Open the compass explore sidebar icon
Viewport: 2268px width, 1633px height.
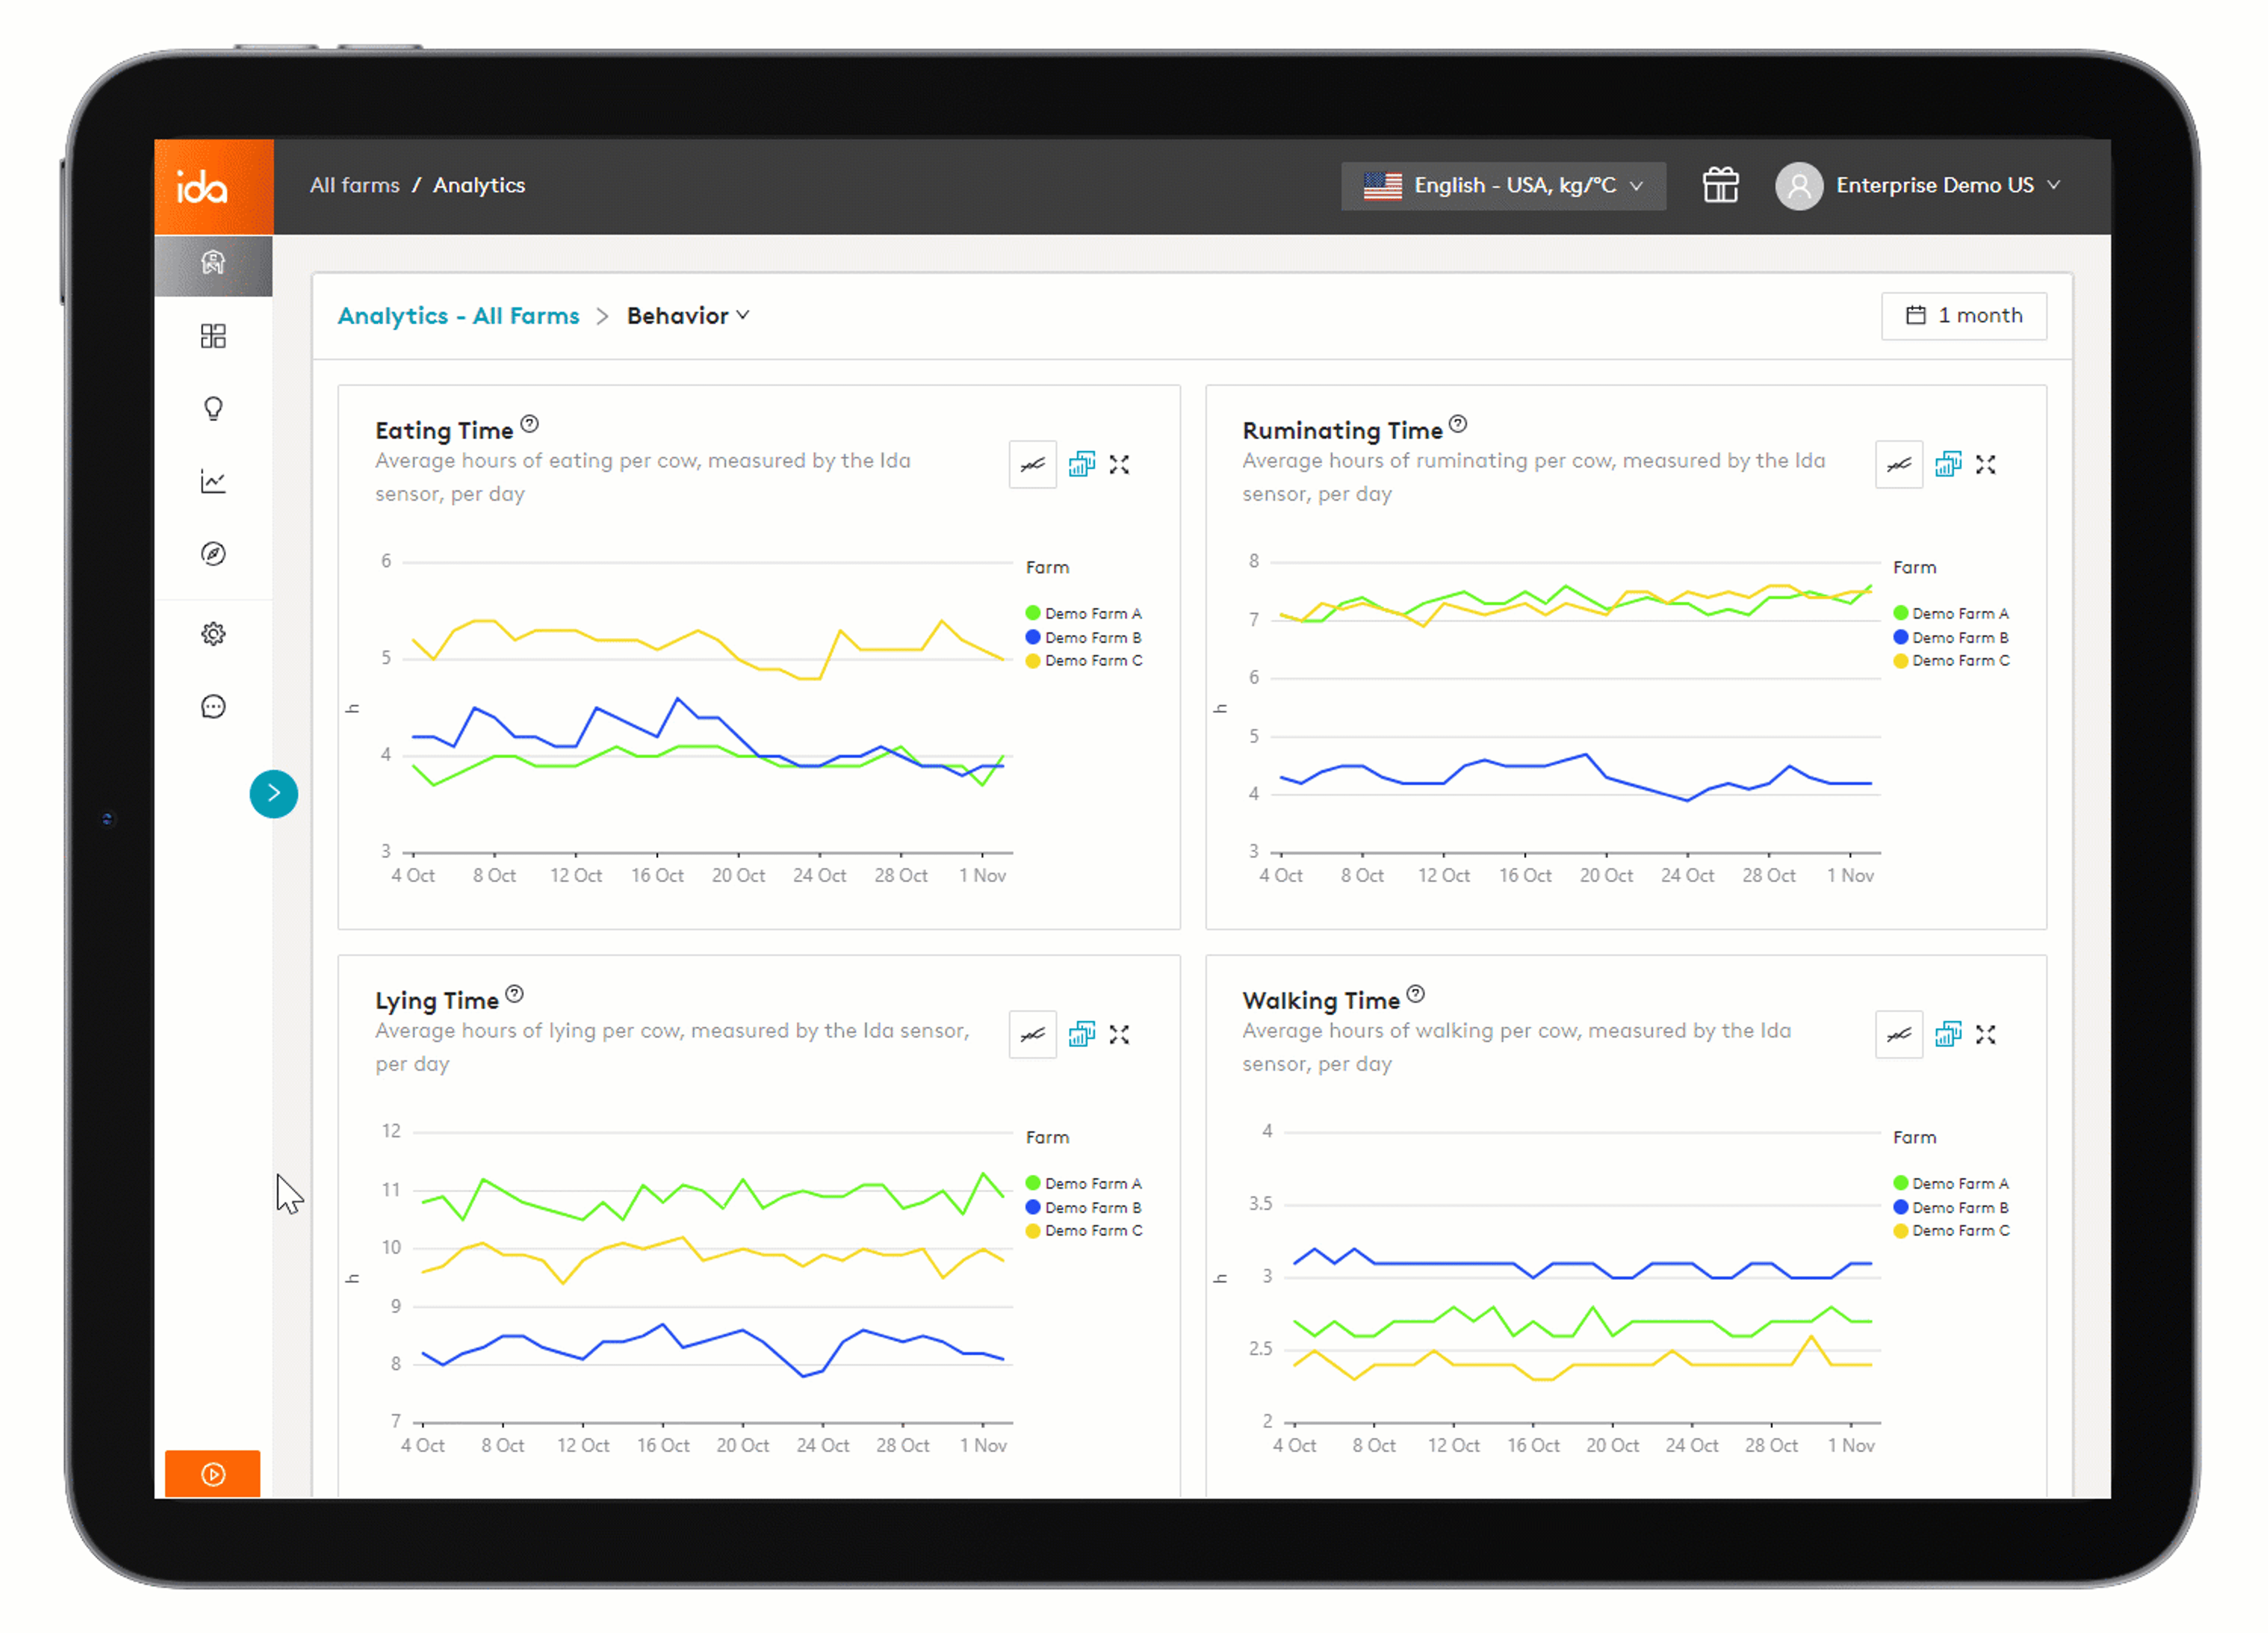click(213, 554)
